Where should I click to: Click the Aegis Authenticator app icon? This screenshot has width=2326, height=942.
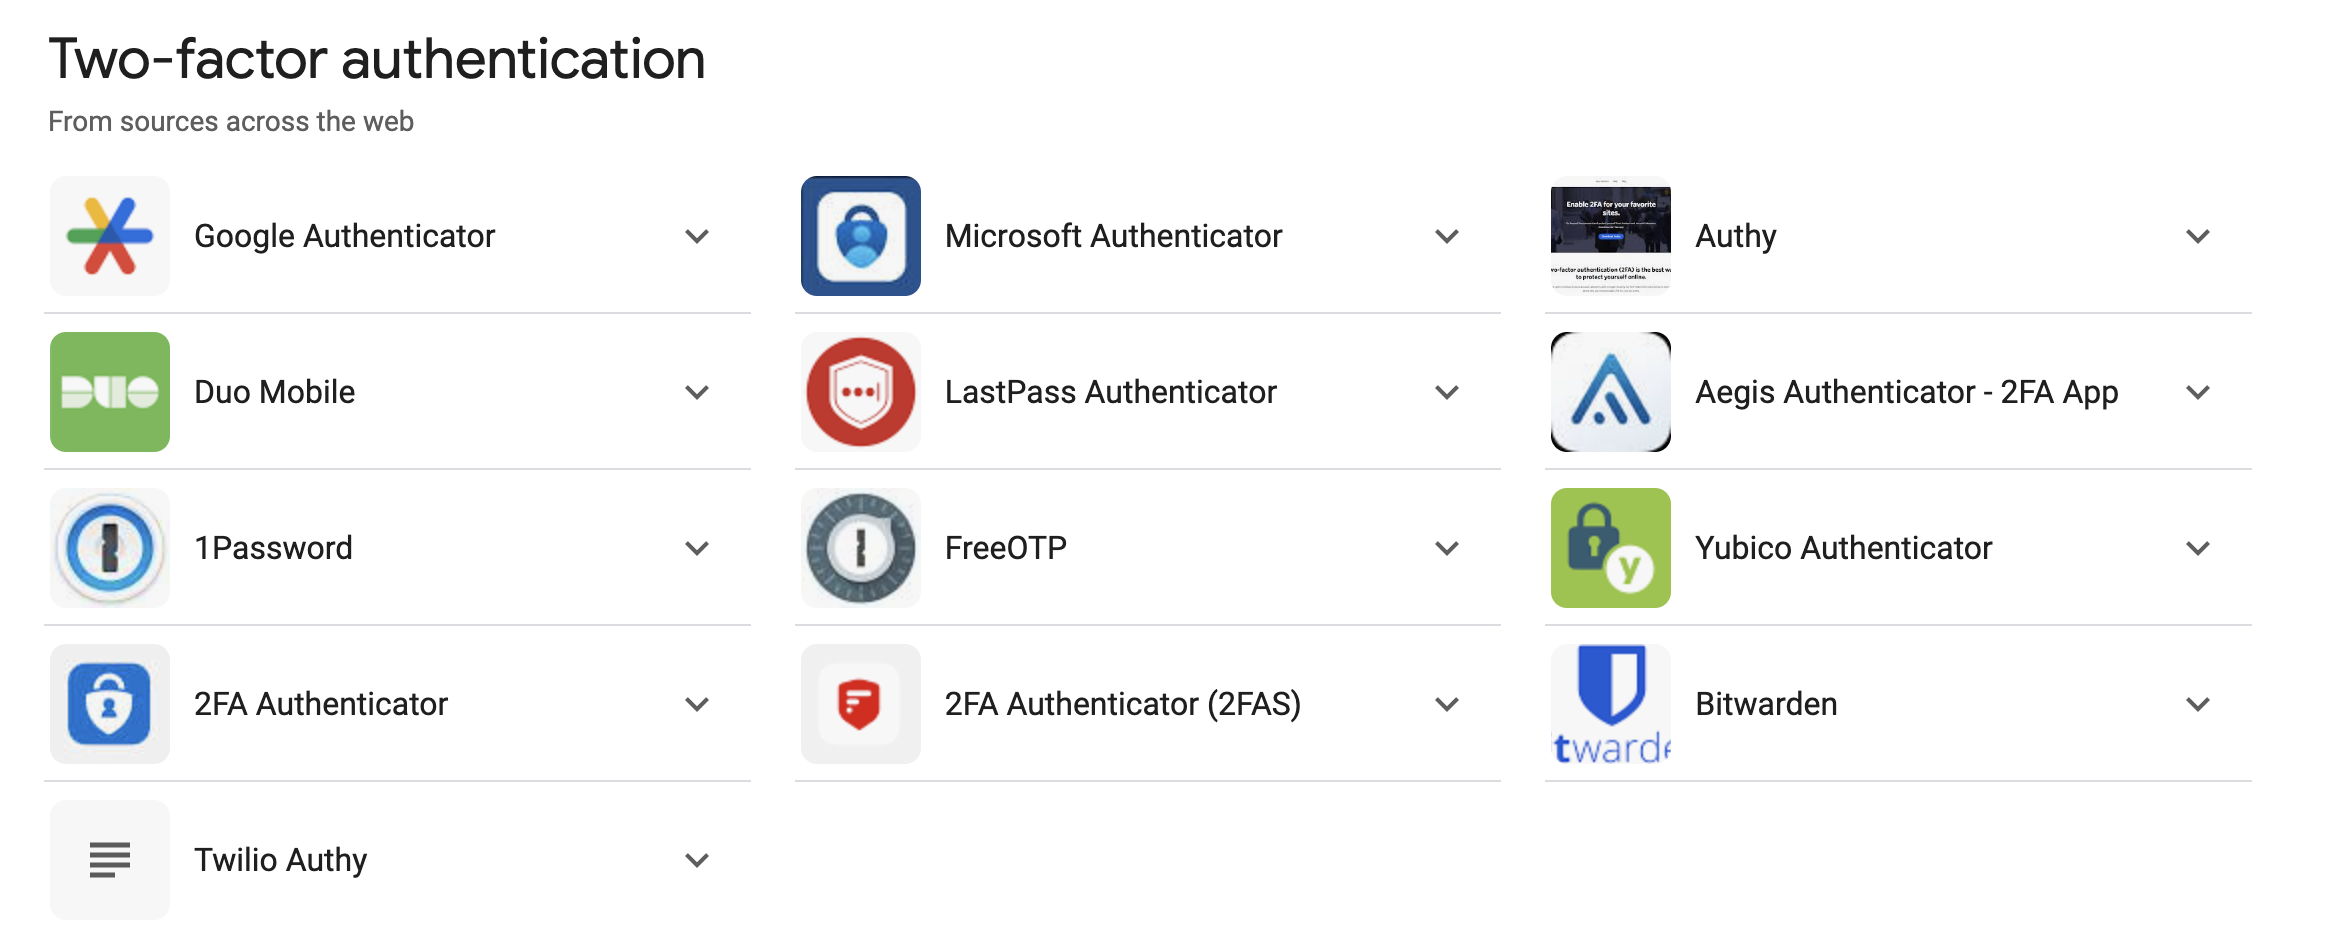[1610, 392]
